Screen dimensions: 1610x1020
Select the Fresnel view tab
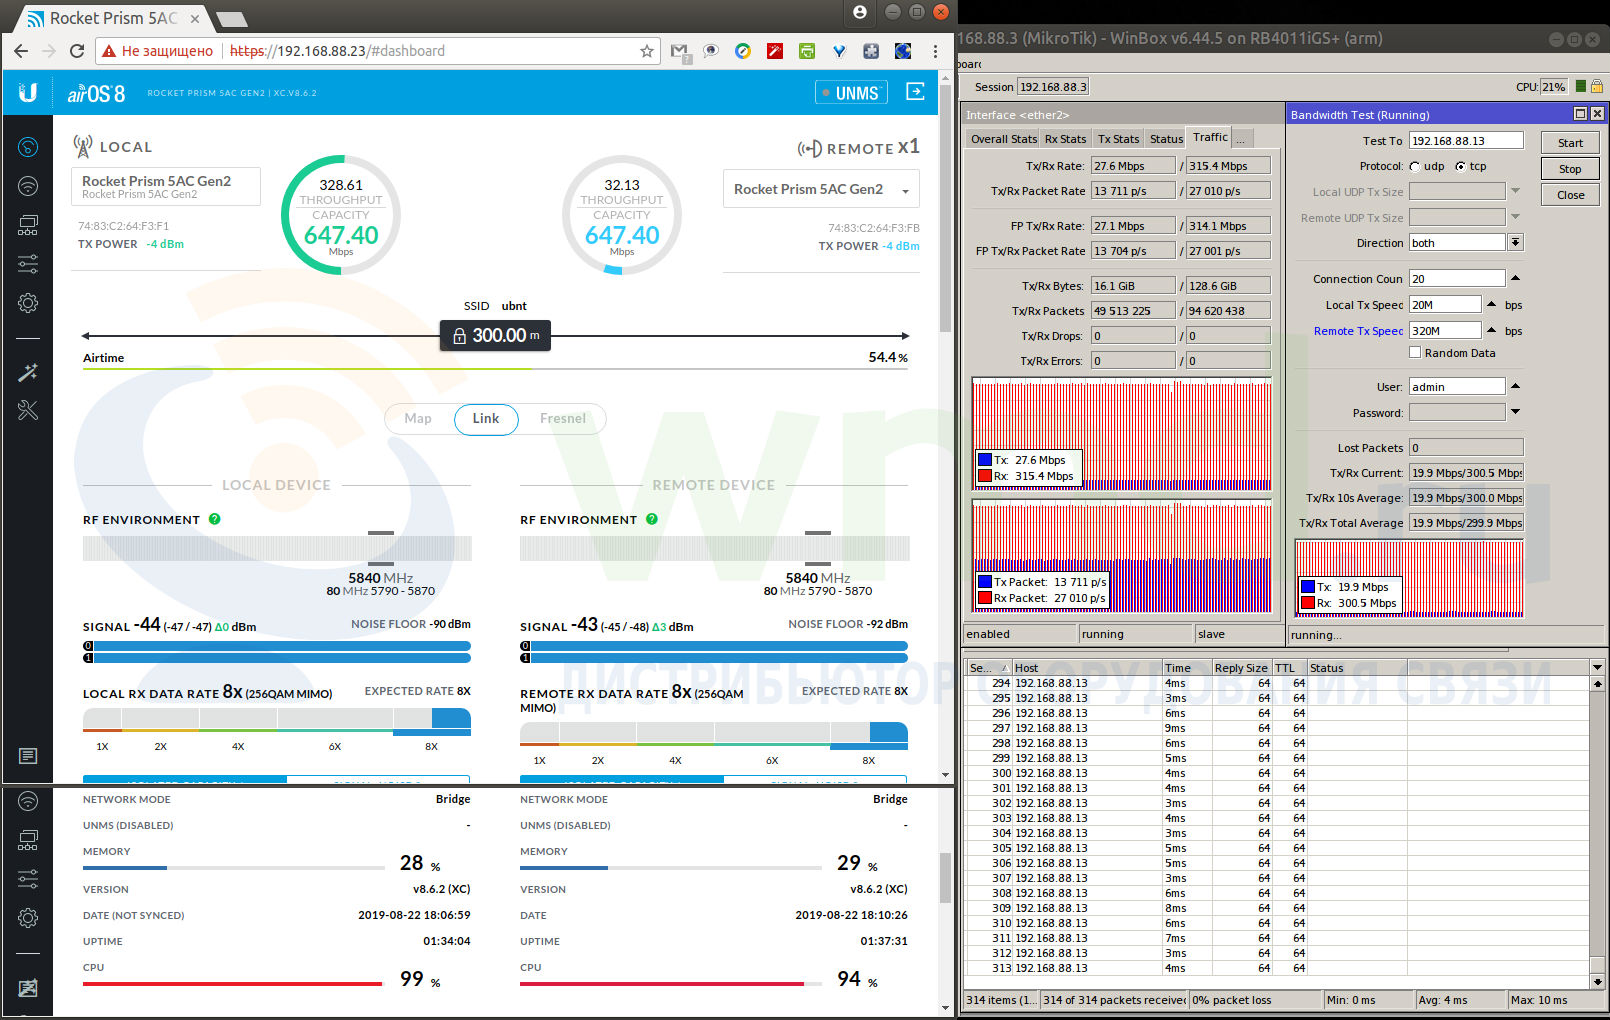[563, 419]
